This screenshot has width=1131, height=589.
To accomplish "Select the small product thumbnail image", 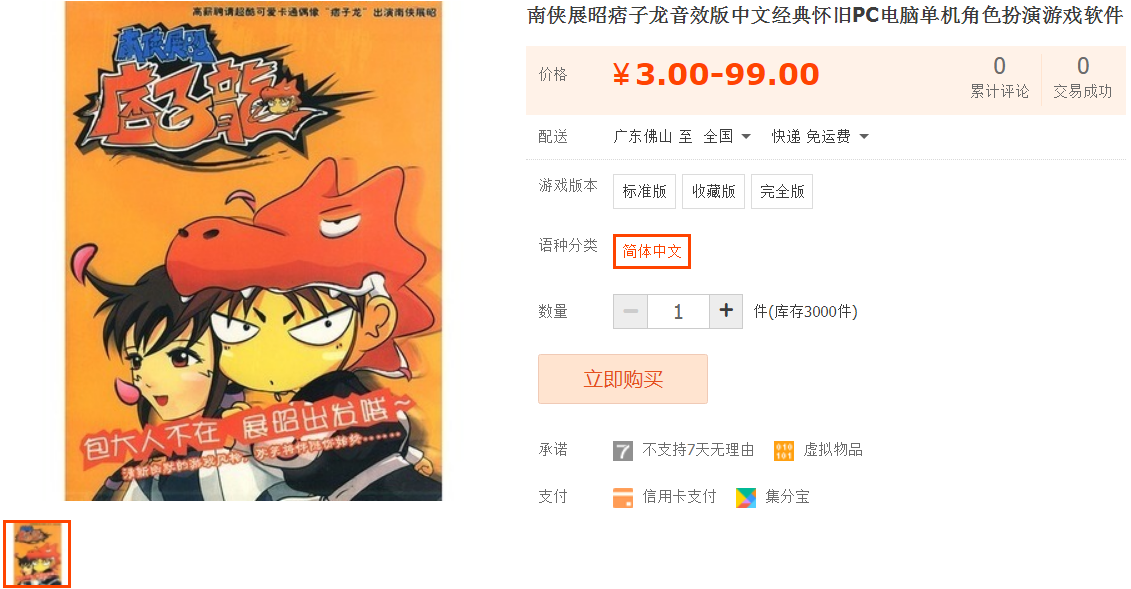I will tap(37, 554).
